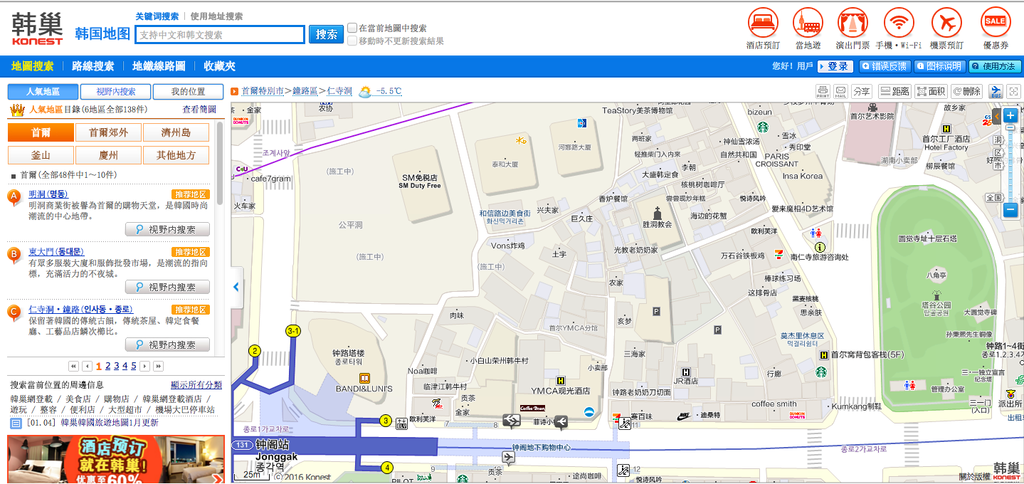The width and height of the screenshot is (1024, 484).
Task: Choose the 其他地方 region button
Action: (x=176, y=155)
